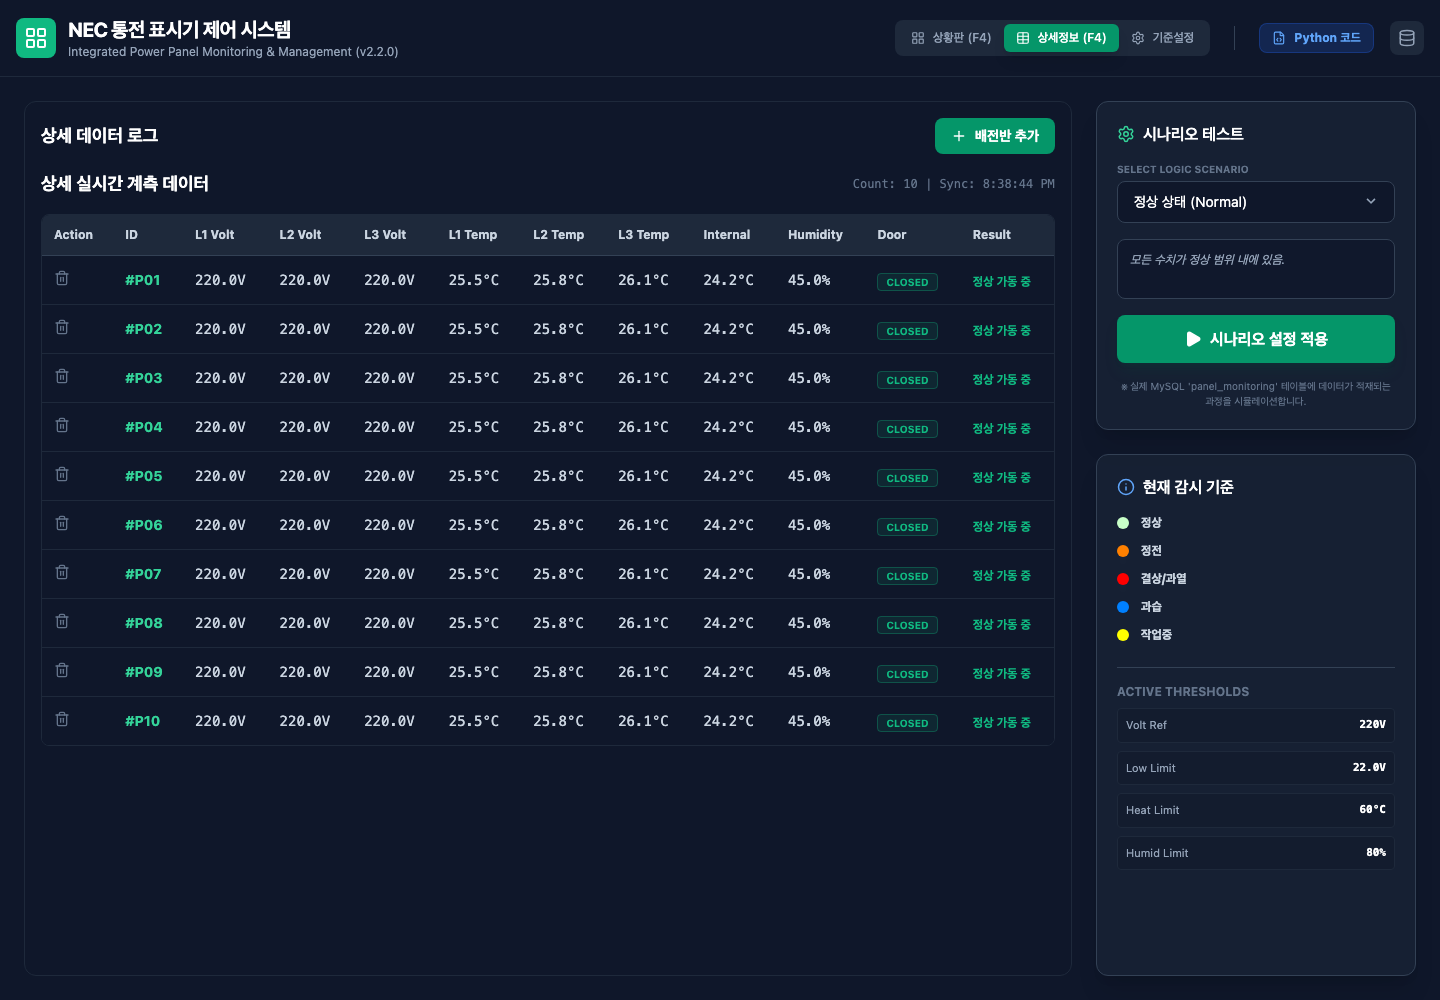The width and height of the screenshot is (1440, 1000).
Task: Click the Low Limit 22.0V field
Action: pyautogui.click(x=1256, y=768)
